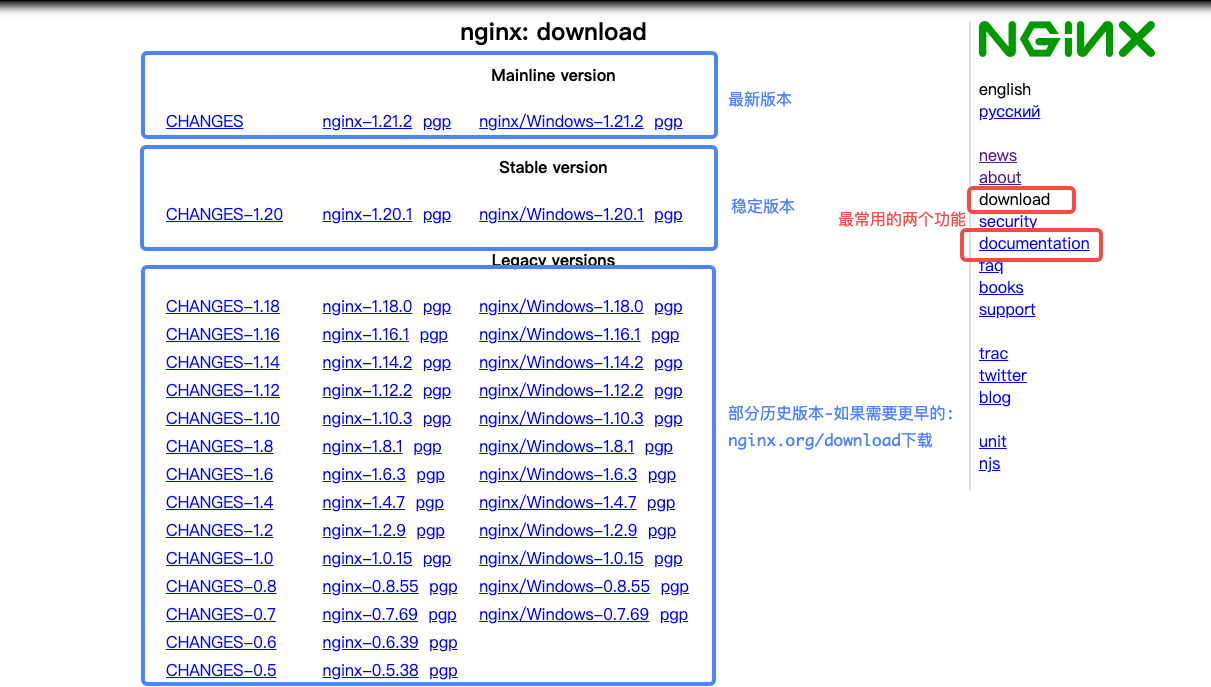Download nginx-0.5.38 source
Image resolution: width=1211 pixels, height=687 pixels.
point(370,671)
